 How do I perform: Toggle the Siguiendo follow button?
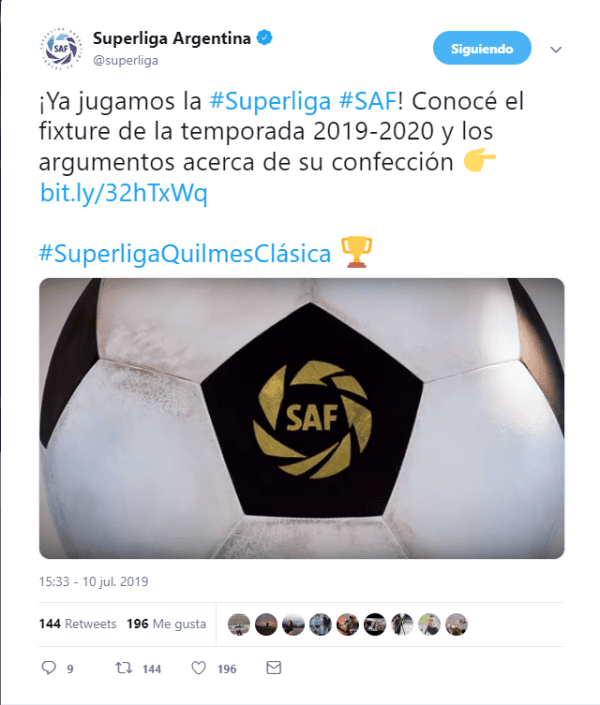pyautogui.click(x=482, y=48)
